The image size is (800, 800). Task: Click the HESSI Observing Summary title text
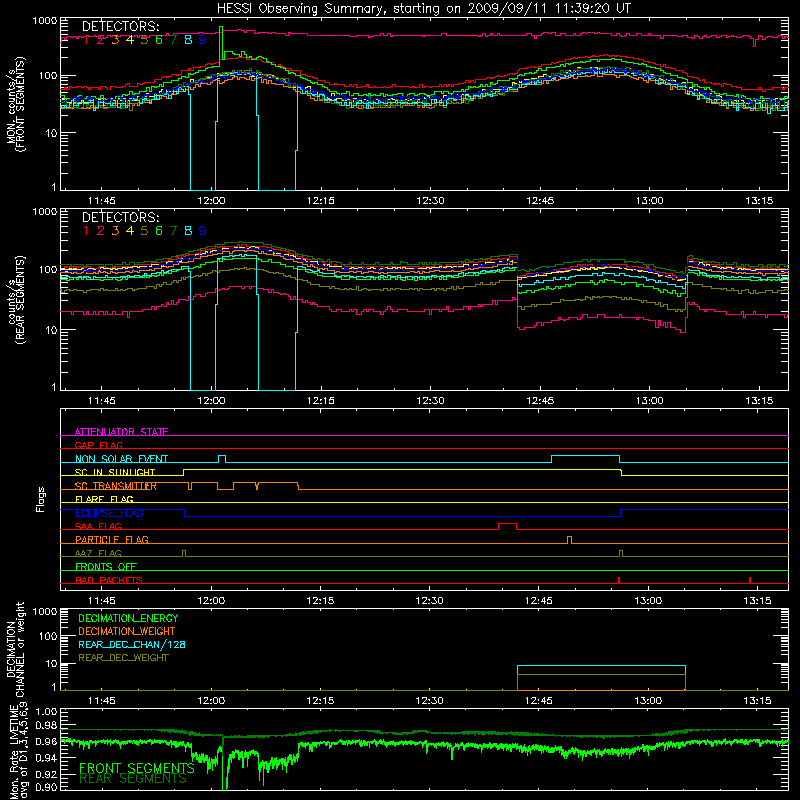click(x=423, y=9)
